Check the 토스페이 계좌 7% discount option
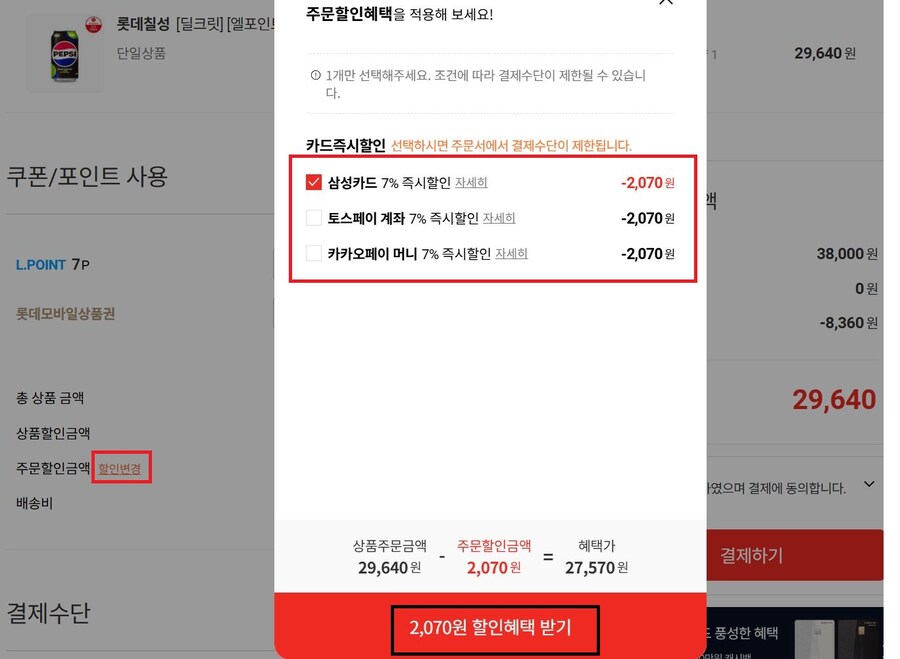900x659 pixels. point(313,218)
